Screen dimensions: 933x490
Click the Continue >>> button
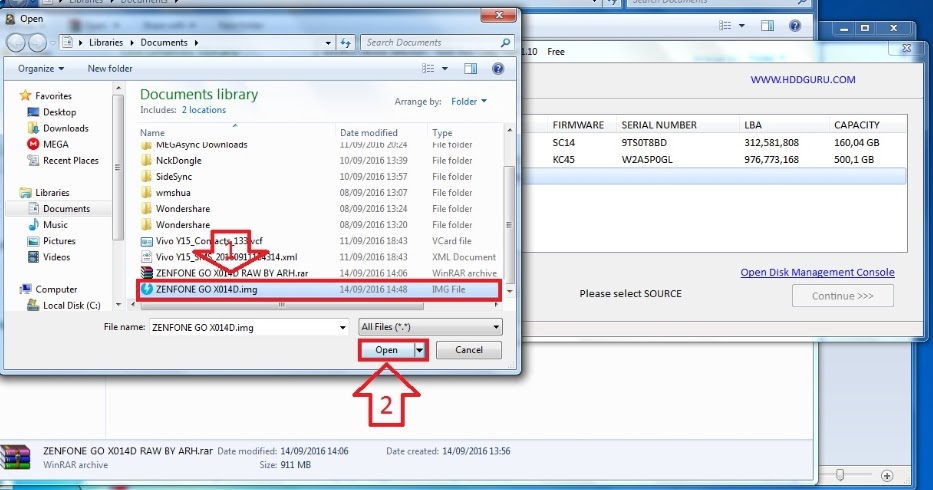pos(843,296)
